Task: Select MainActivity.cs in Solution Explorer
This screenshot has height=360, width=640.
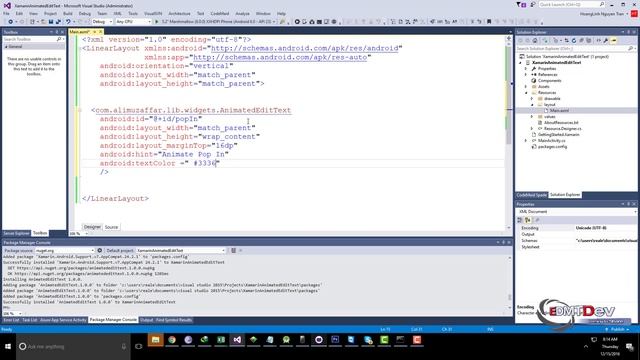Action: [551, 140]
